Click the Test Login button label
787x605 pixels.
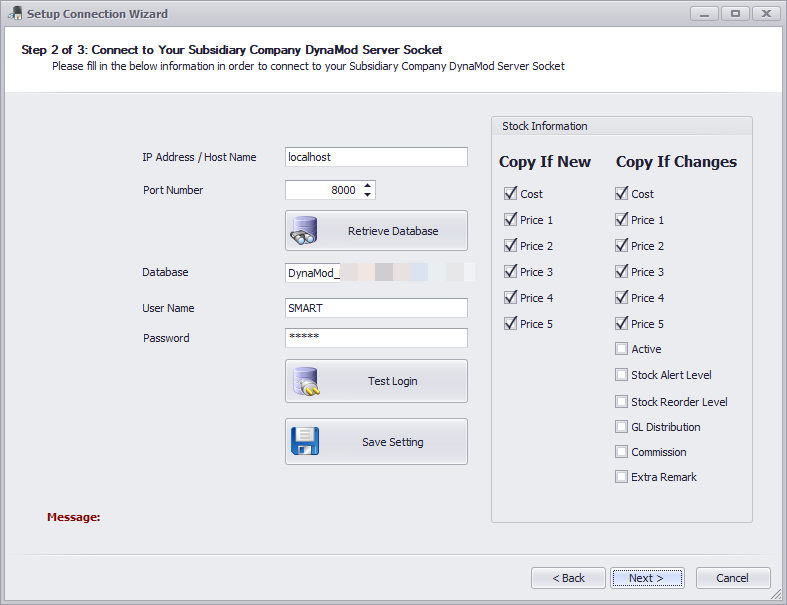[x=392, y=381]
